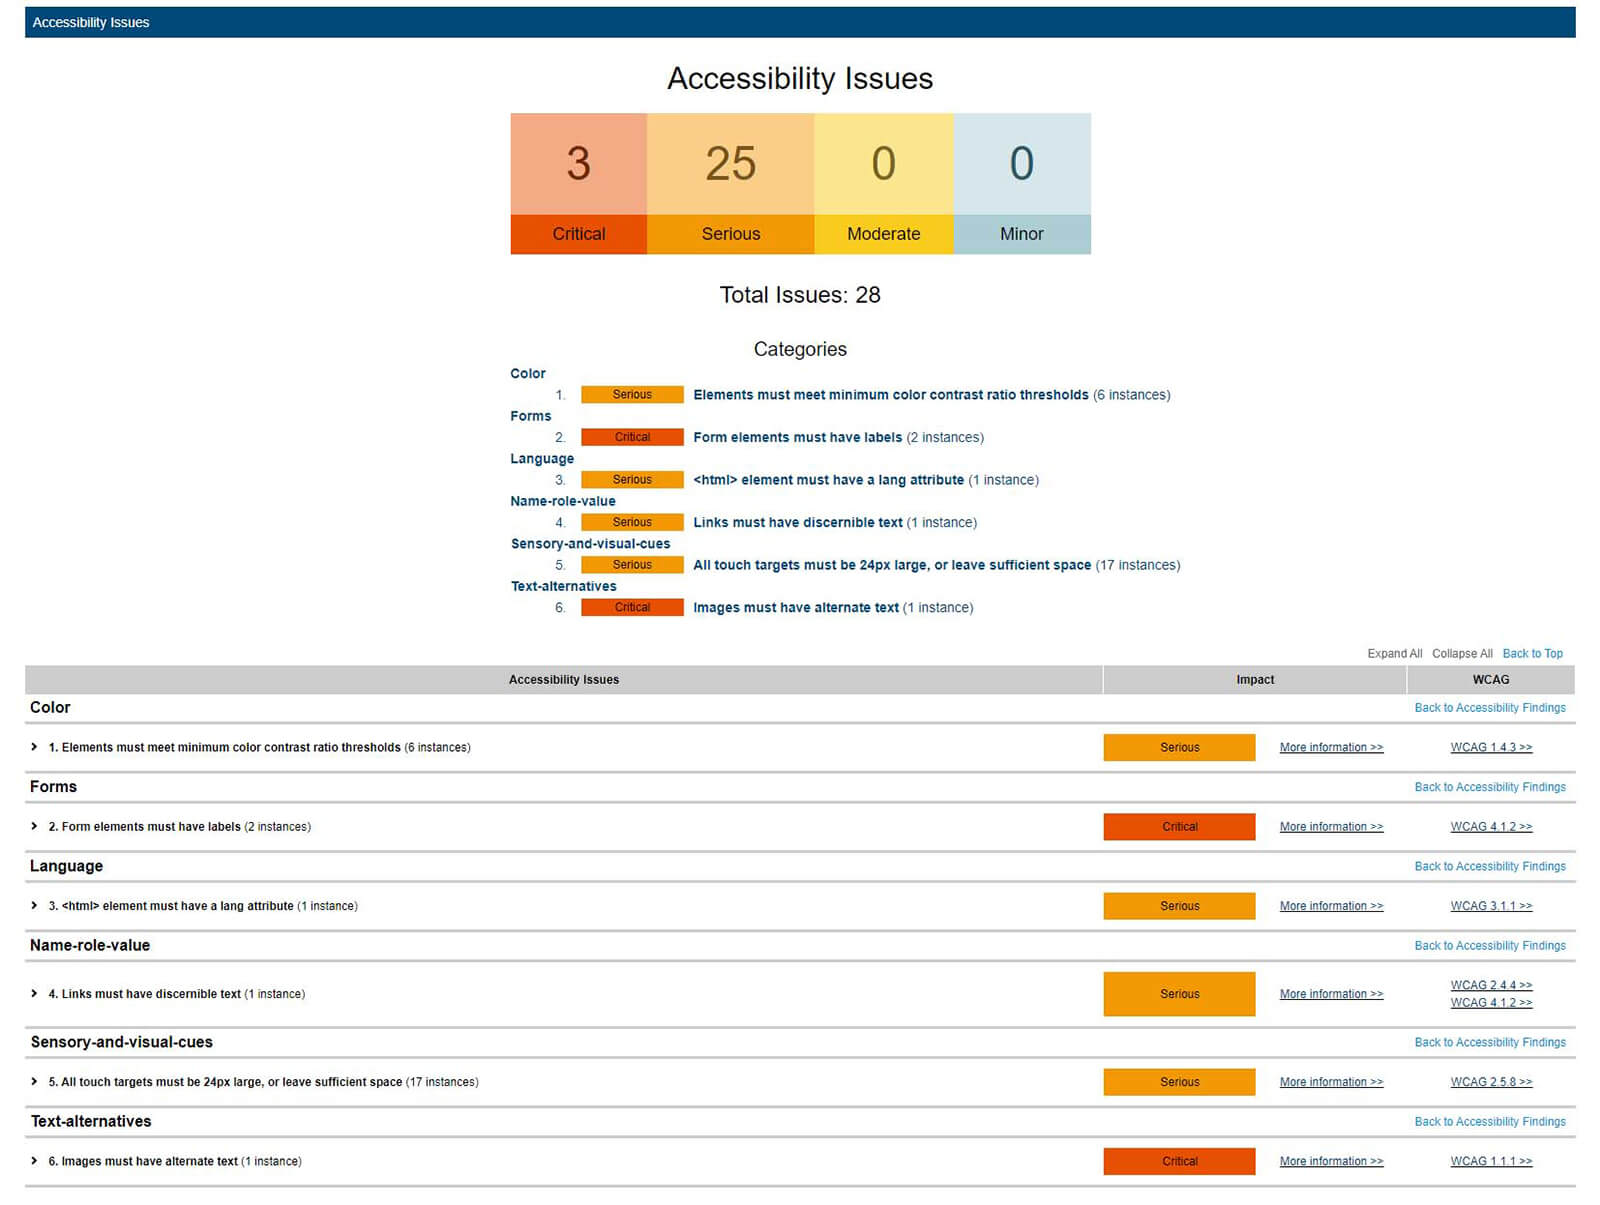Expand the Form elements must have labels row
The width and height of the screenshot is (1600, 1205).
click(x=34, y=826)
